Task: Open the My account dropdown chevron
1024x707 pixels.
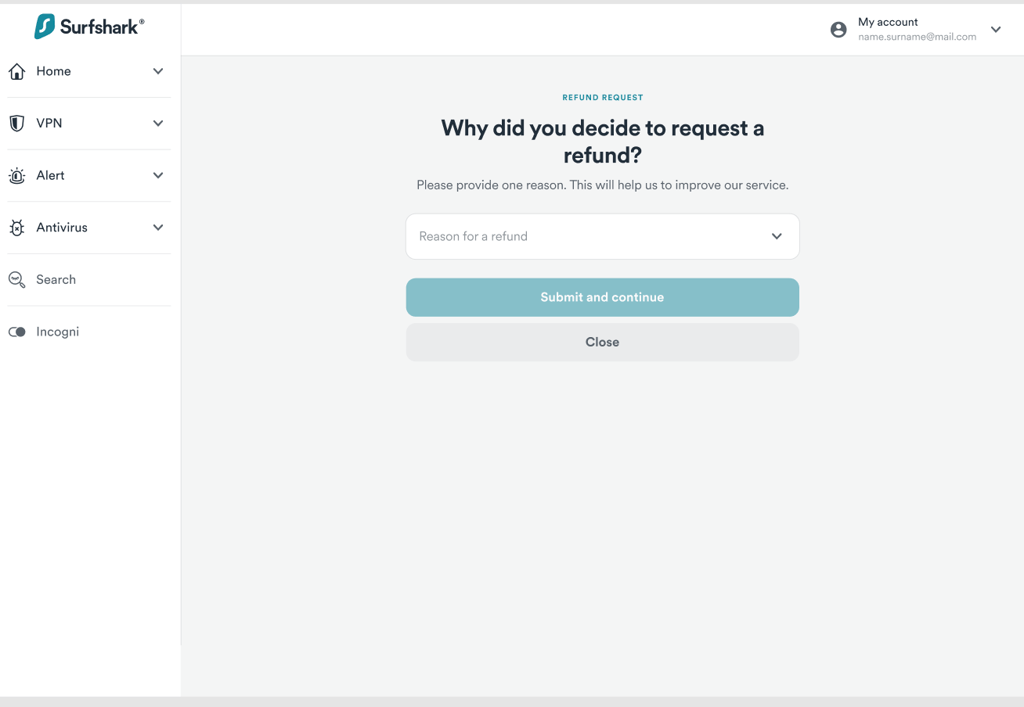Action: click(996, 29)
